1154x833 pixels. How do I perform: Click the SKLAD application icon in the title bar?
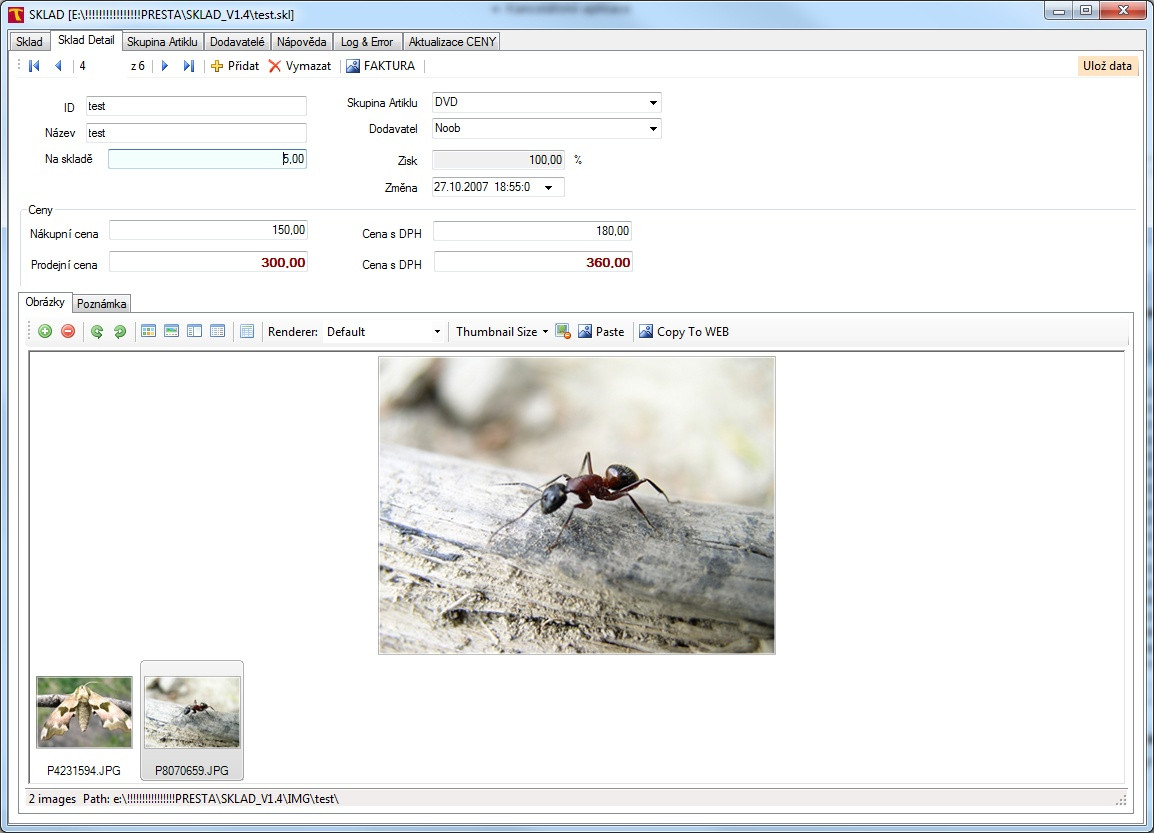pyautogui.click(x=15, y=14)
